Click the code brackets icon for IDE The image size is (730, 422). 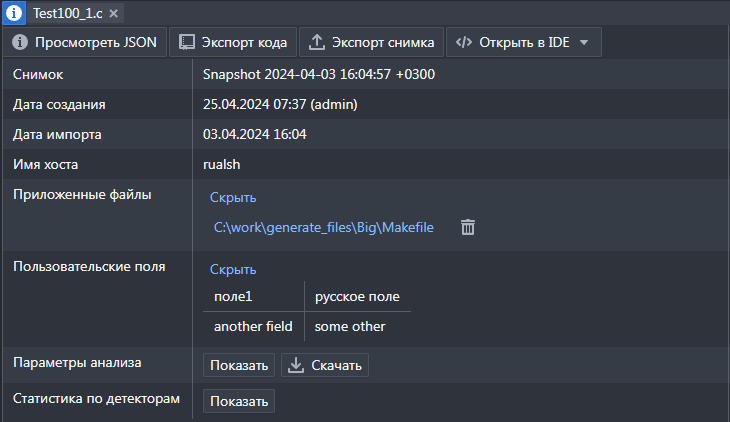pos(464,42)
